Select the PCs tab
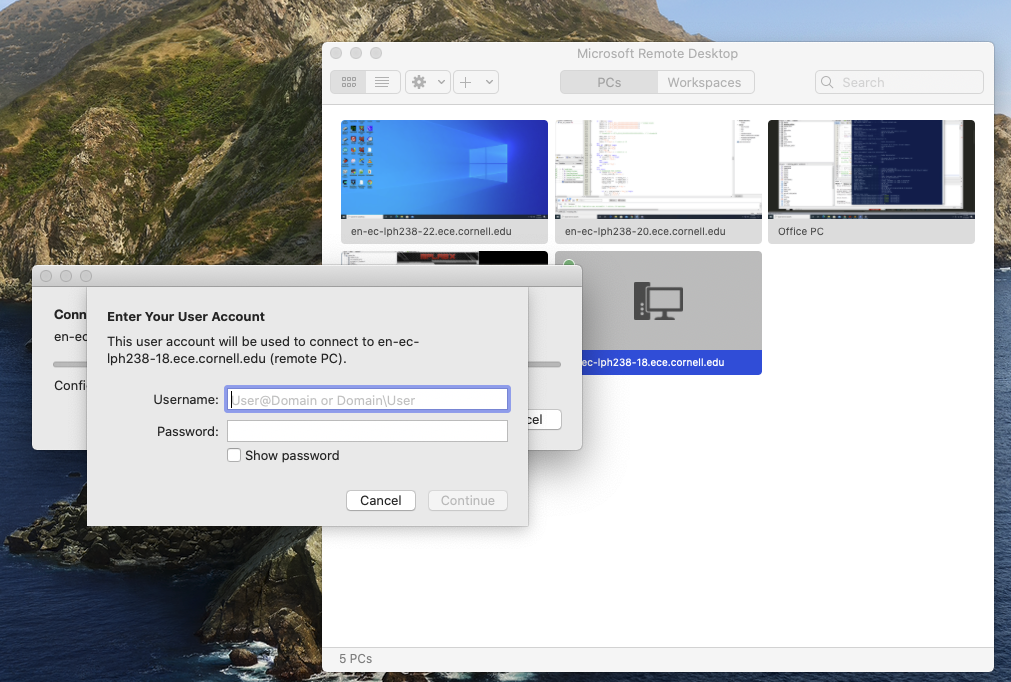This screenshot has width=1011, height=682. (x=609, y=82)
